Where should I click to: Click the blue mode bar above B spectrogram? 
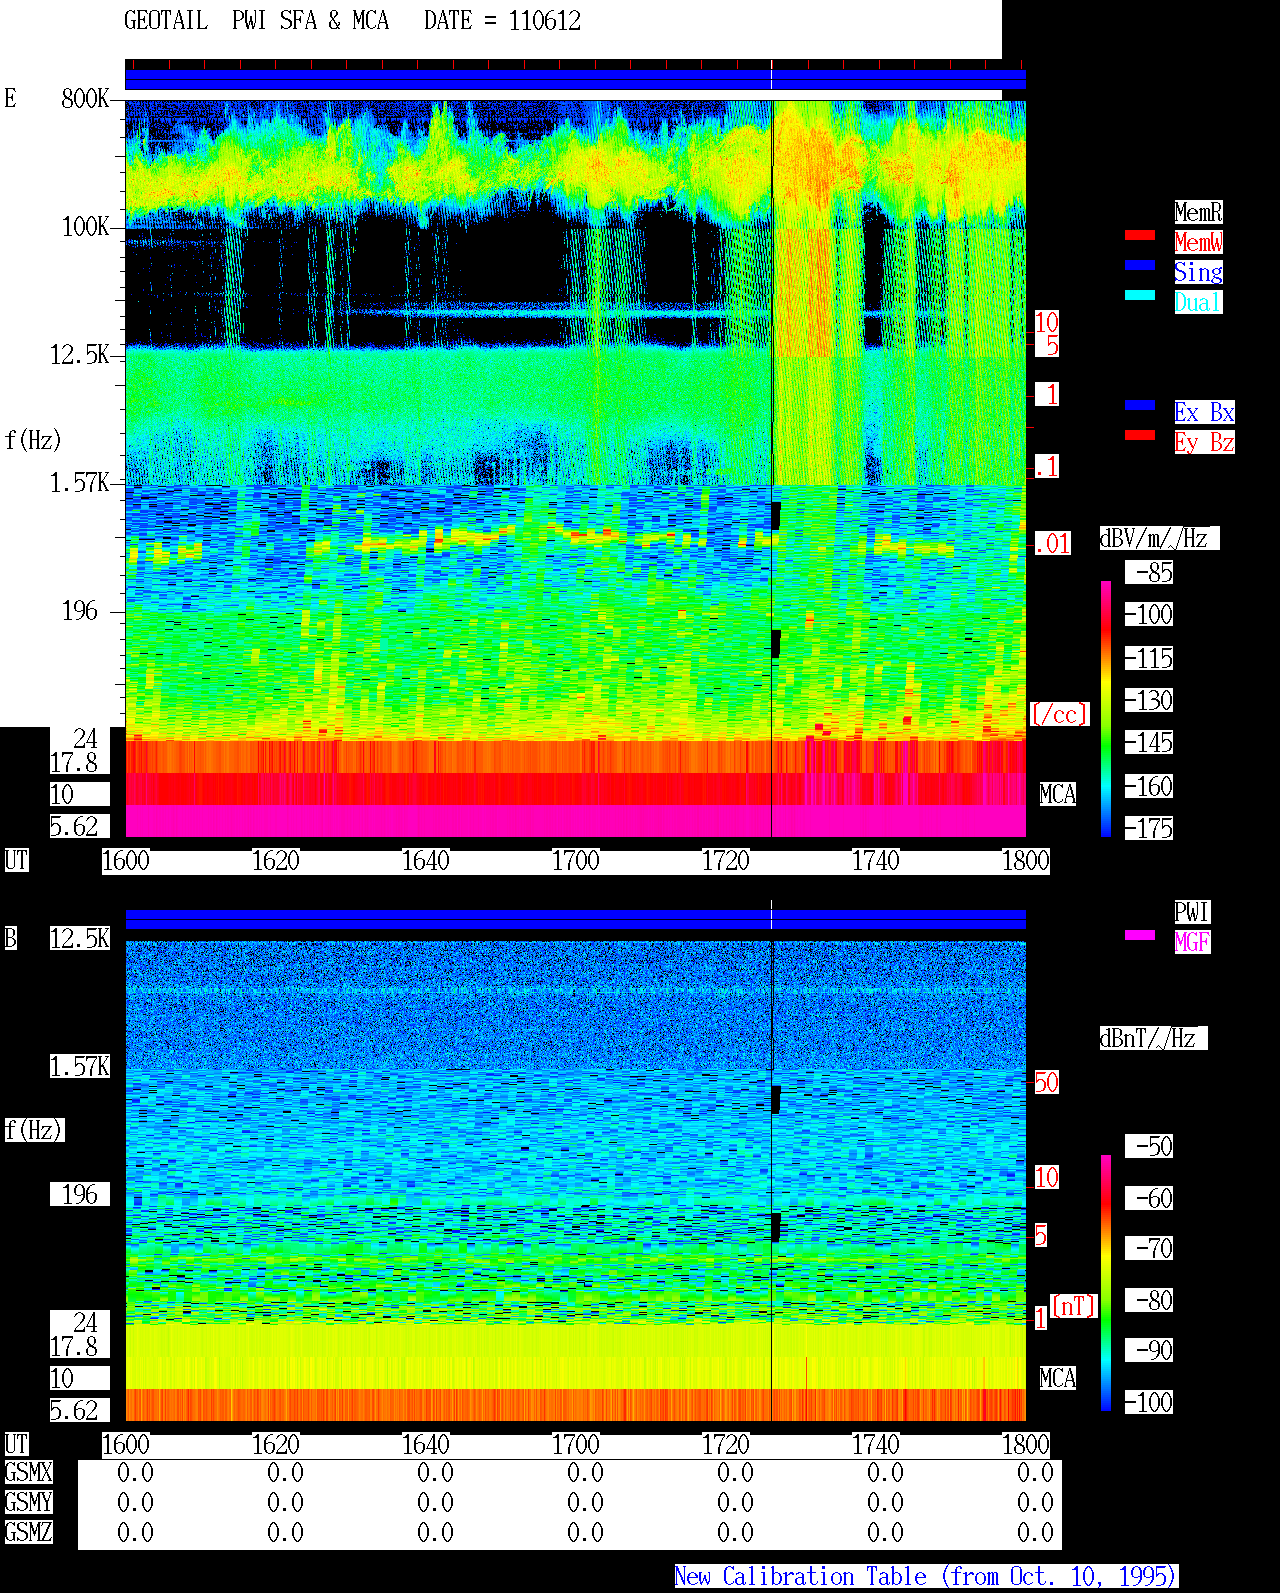tap(575, 920)
